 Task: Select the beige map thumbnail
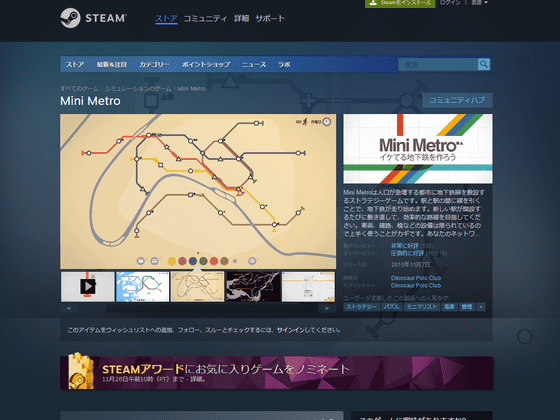198,286
